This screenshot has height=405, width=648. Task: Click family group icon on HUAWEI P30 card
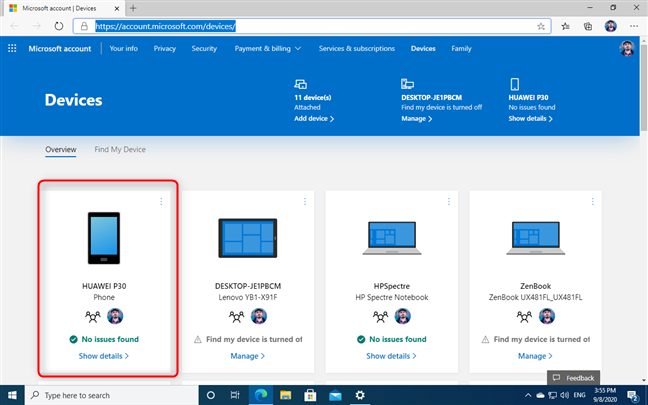[93, 317]
